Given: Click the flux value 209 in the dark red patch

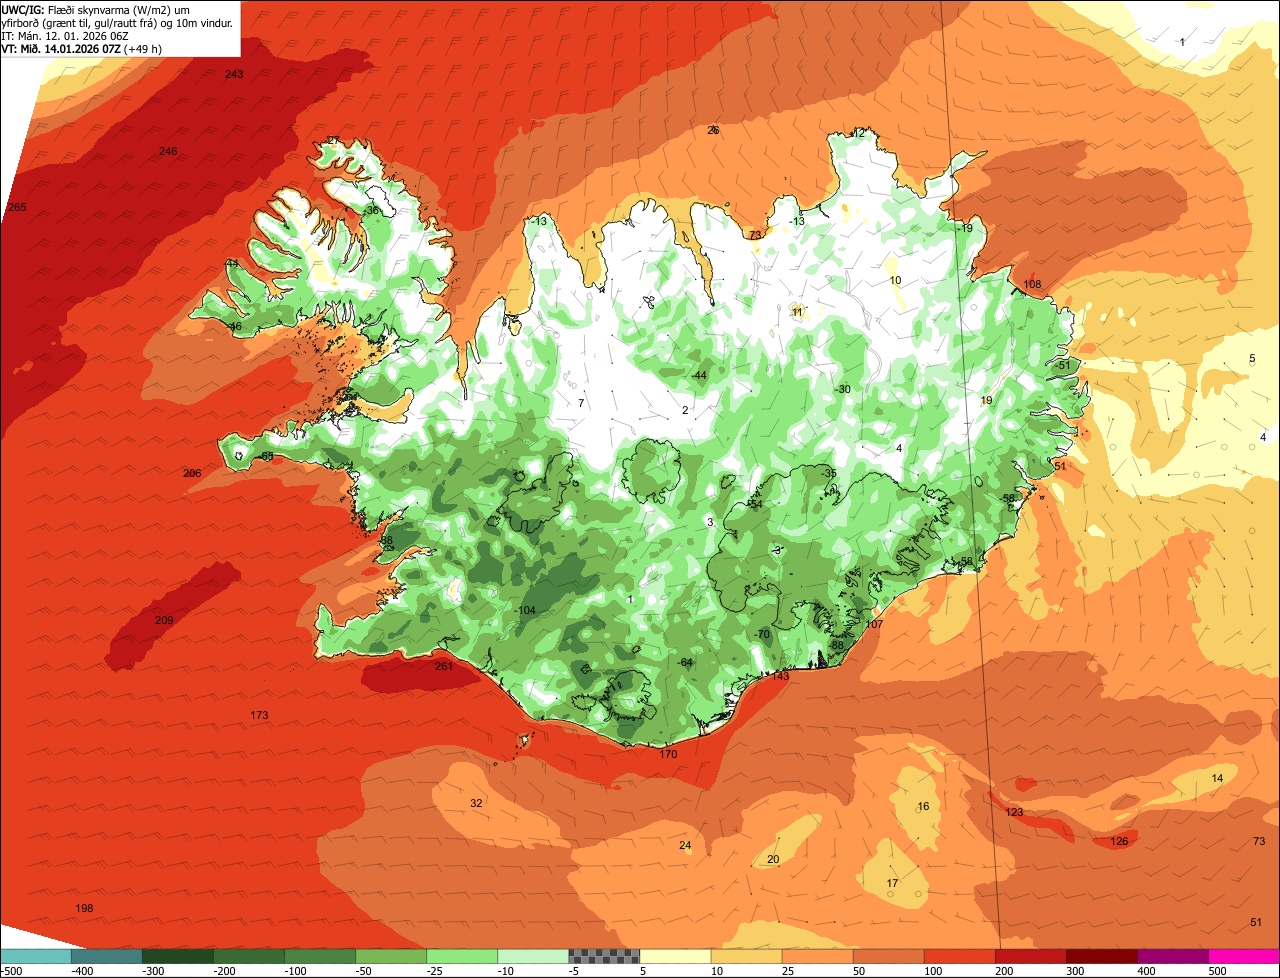Looking at the screenshot, I should 164,620.
